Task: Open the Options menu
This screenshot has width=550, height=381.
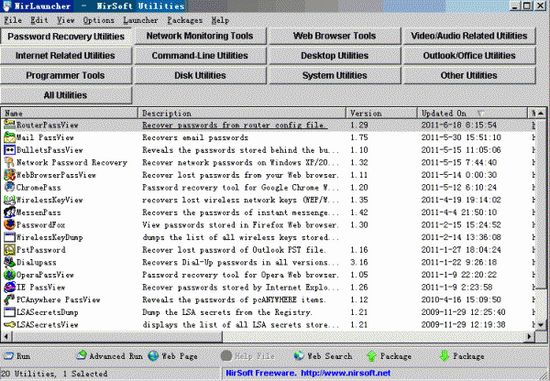Action: click(99, 20)
